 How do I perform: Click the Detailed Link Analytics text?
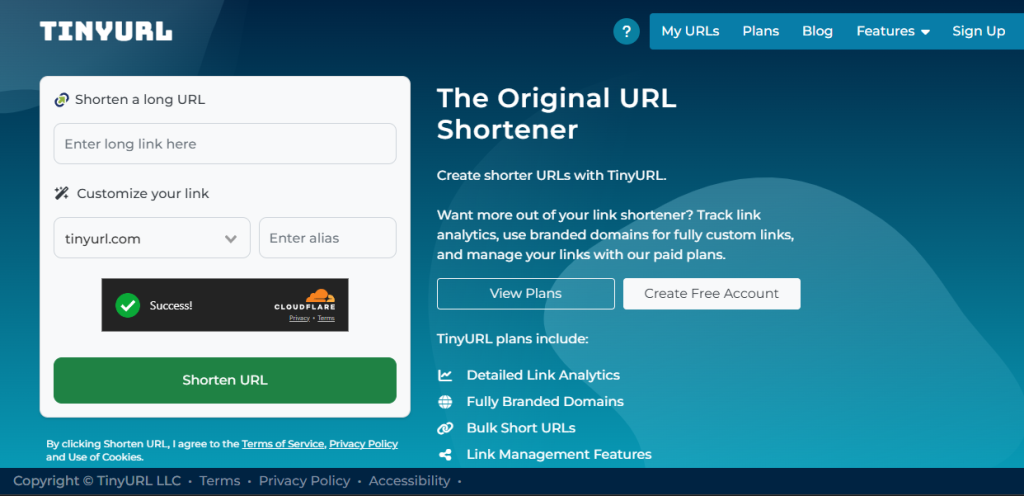[543, 375]
